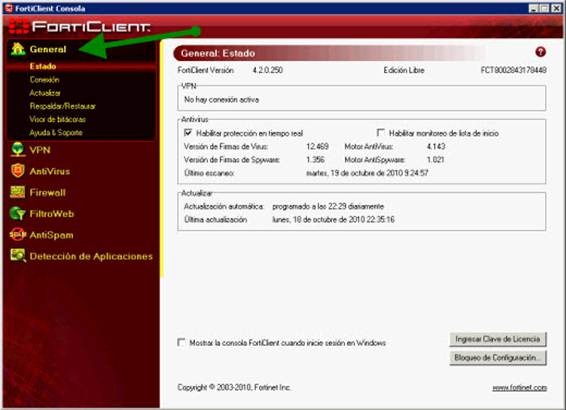This screenshot has height=410, width=566.
Task: Click Motor AntiVirus value 4.143
Action: coord(436,147)
